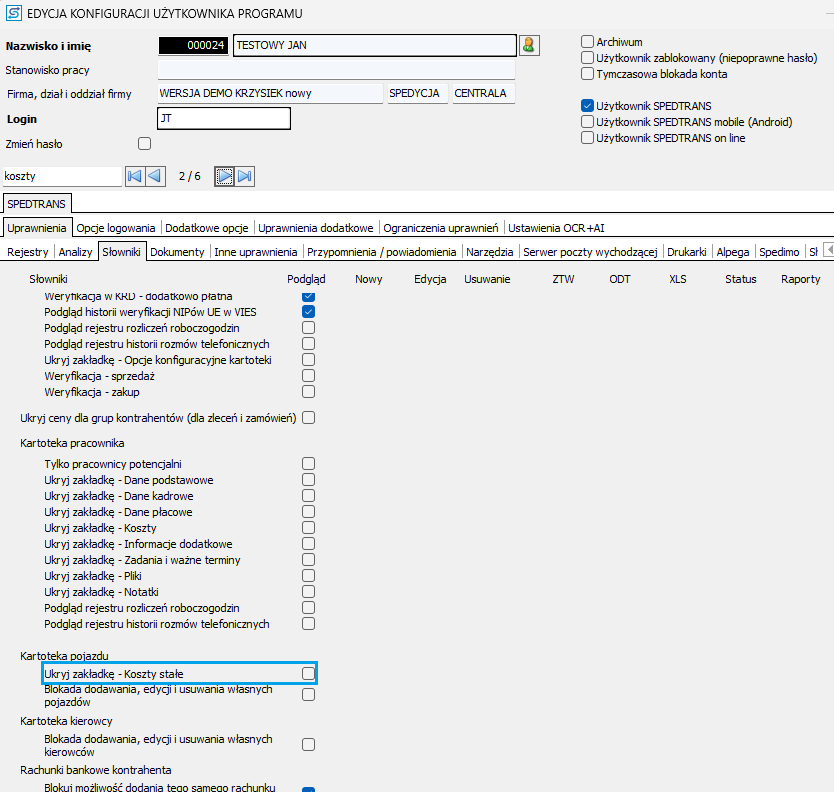Screen dimensions: 834x792
Task: Click the SPEDTRANS logo in the title bar
Action: (x=13, y=13)
